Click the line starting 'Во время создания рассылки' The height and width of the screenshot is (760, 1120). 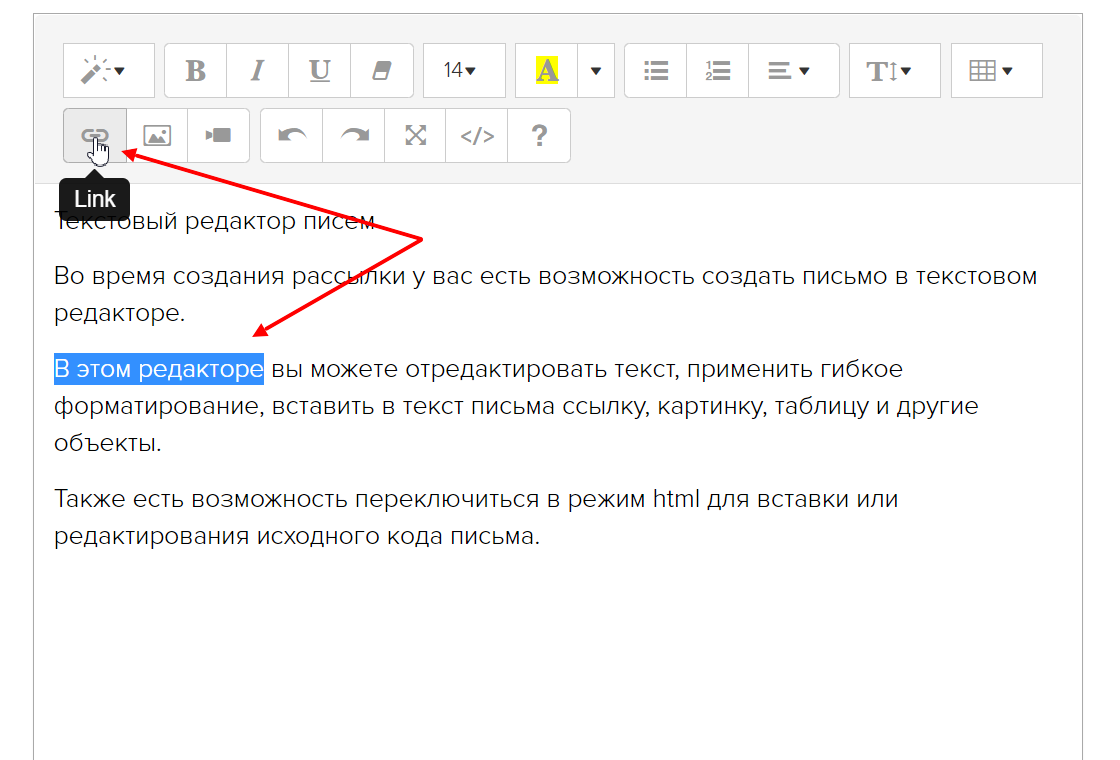coord(546,276)
